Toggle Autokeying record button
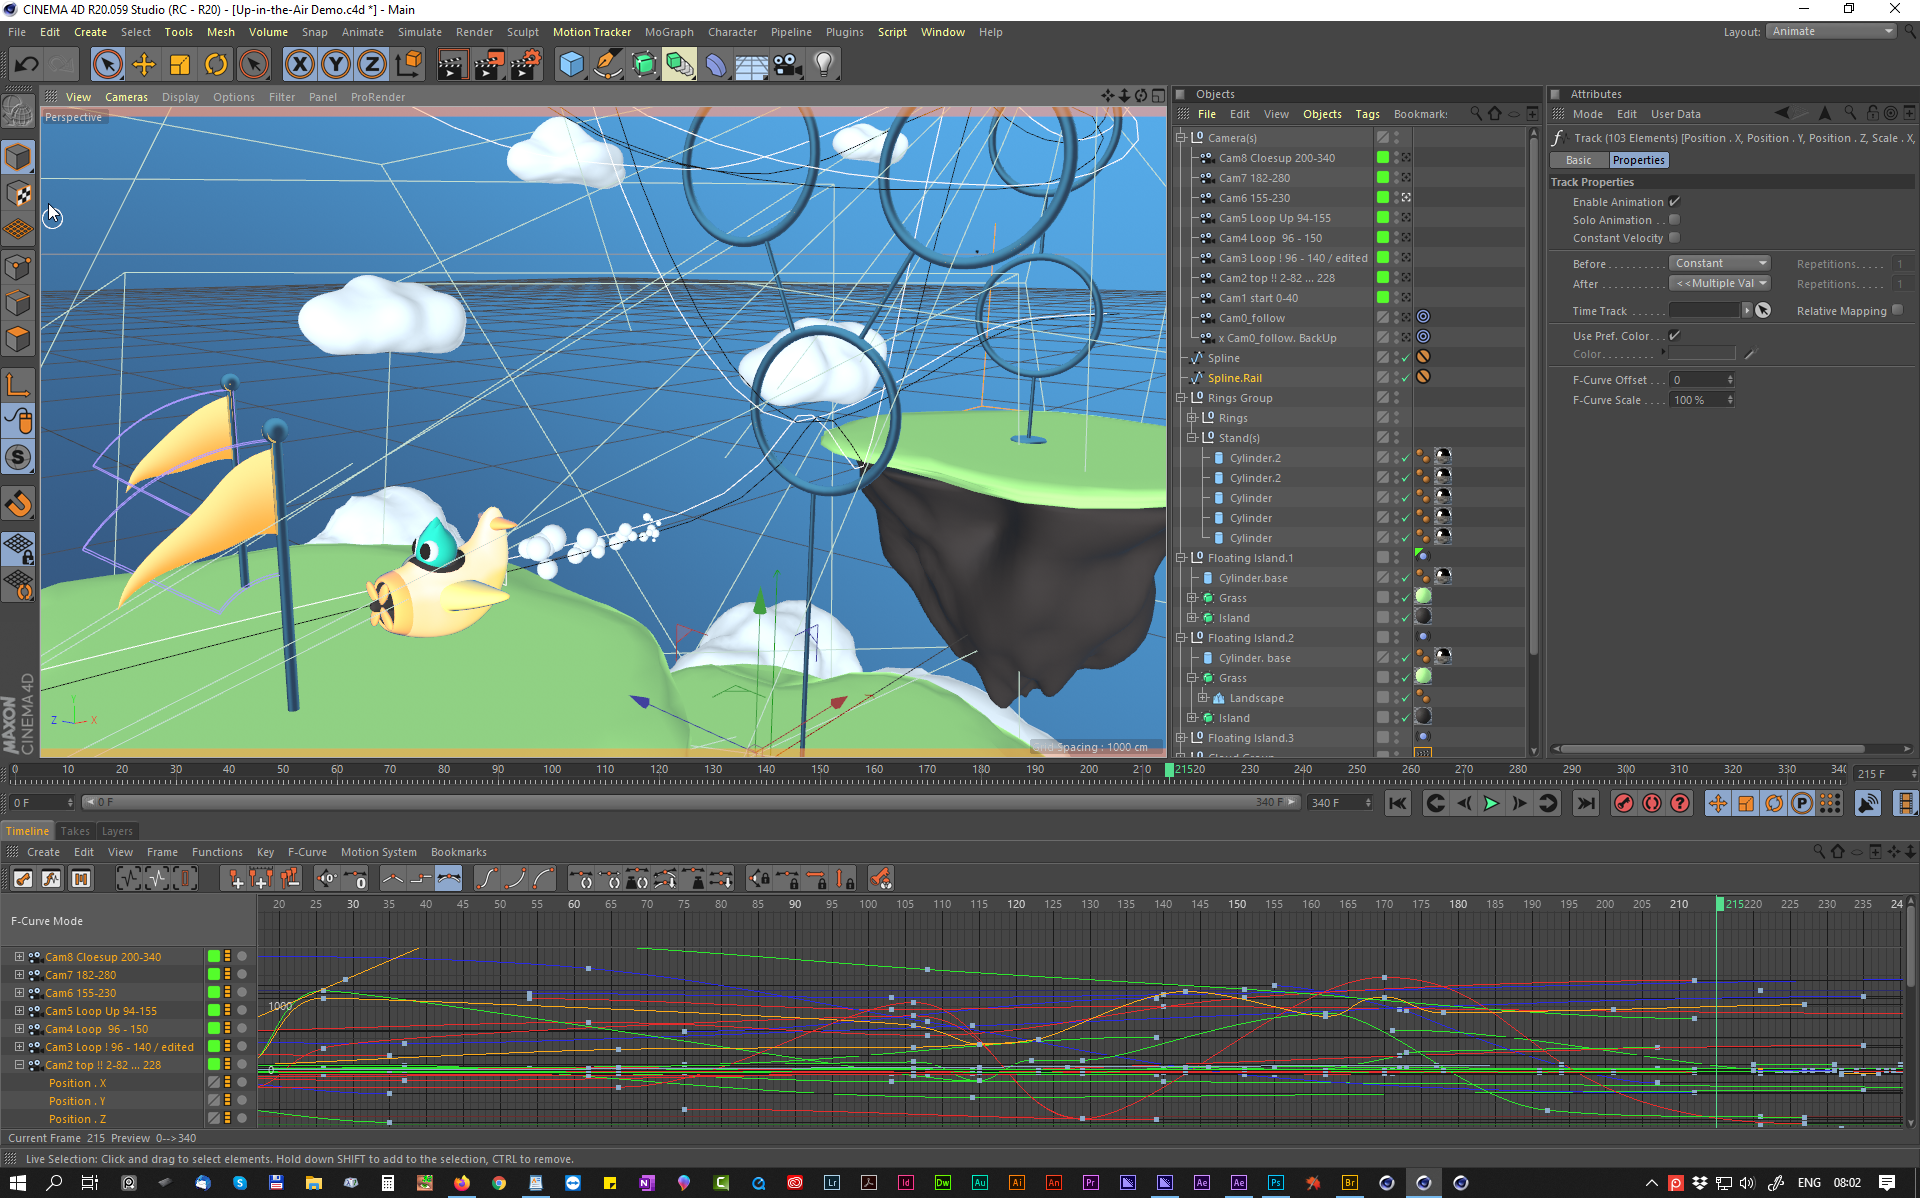The height and width of the screenshot is (1198, 1920). (1652, 803)
